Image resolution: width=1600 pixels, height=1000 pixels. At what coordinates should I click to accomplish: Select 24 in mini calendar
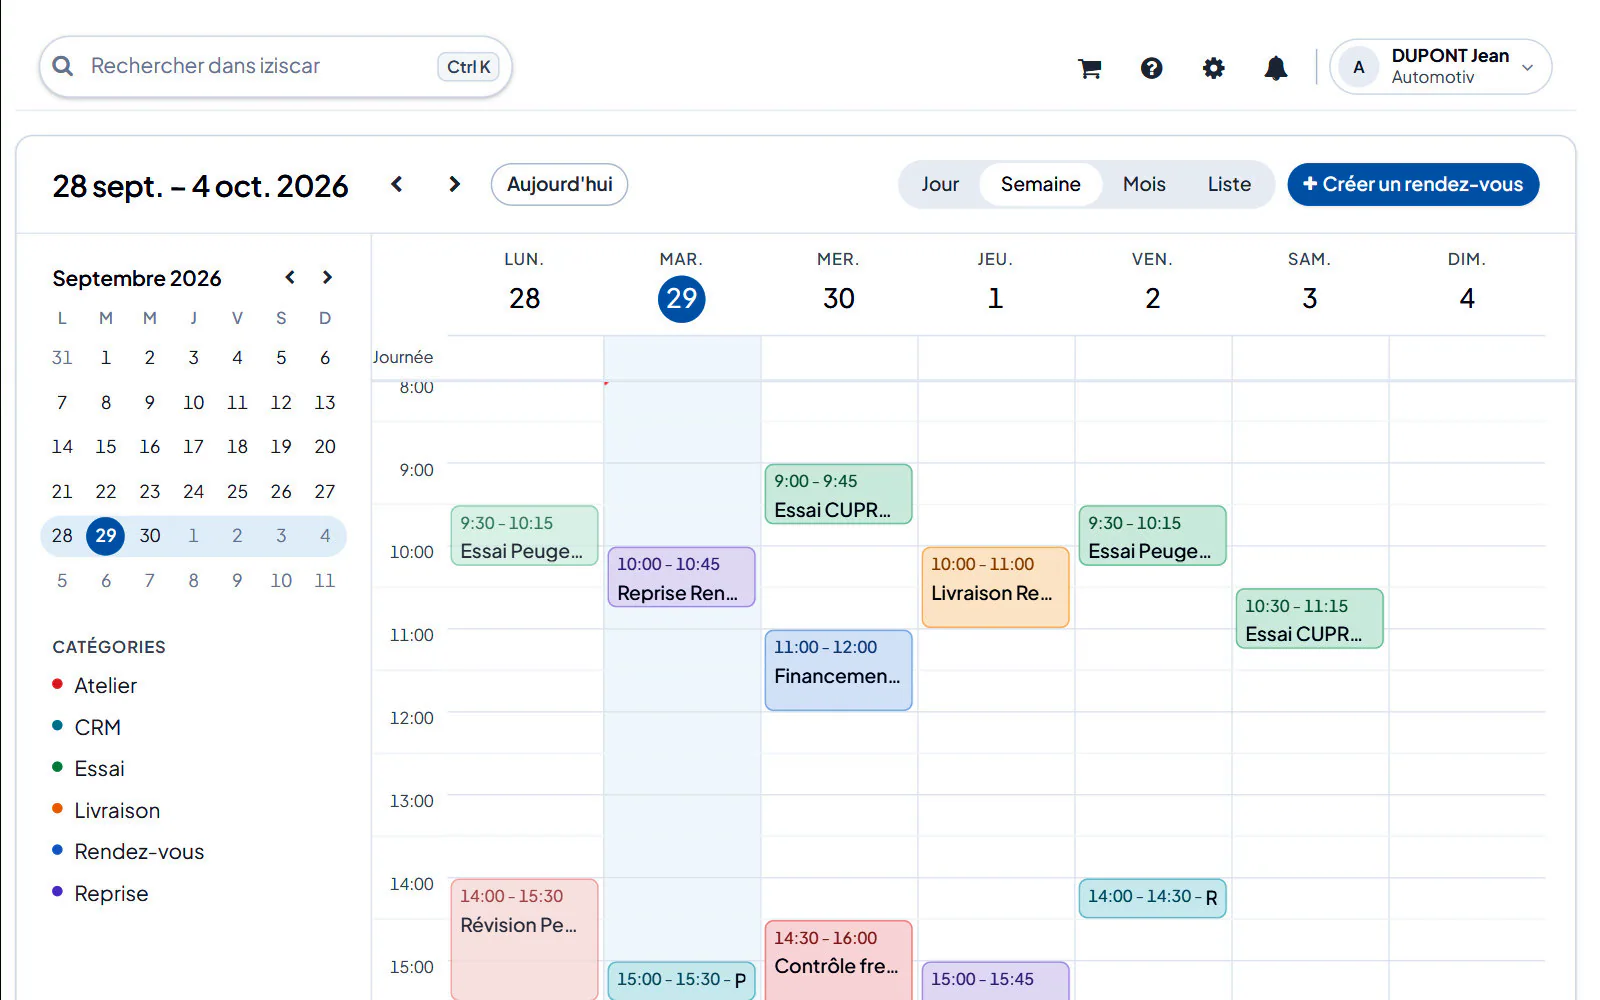[x=193, y=491]
